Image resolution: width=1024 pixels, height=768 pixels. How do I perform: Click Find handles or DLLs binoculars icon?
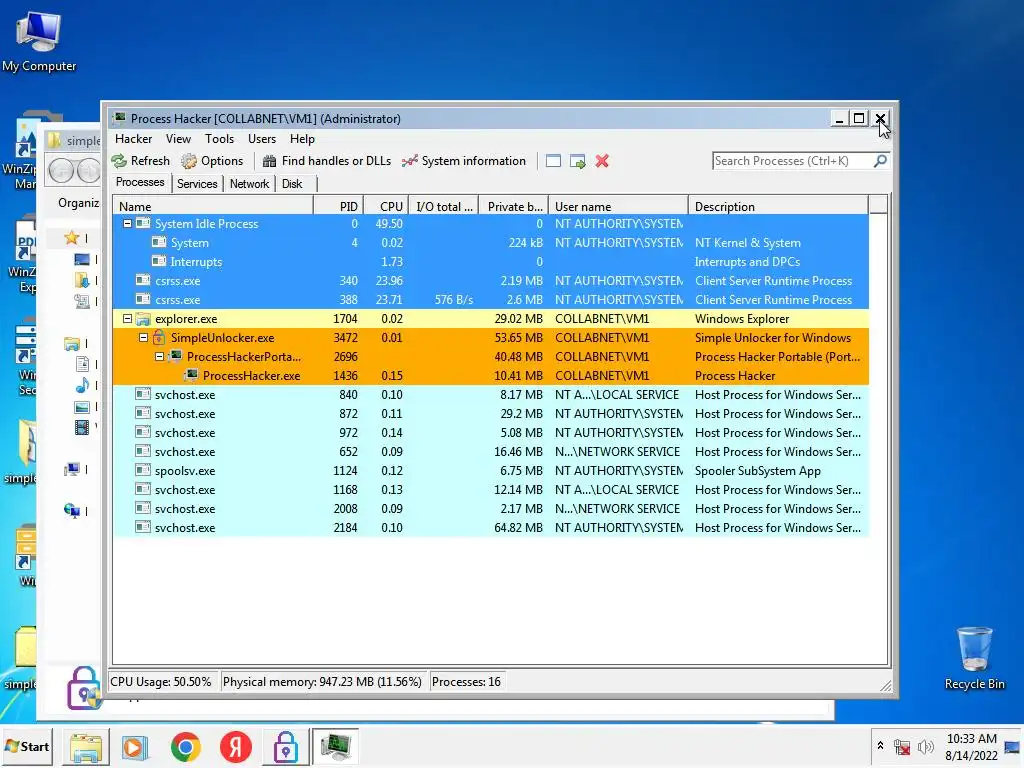(x=269, y=161)
